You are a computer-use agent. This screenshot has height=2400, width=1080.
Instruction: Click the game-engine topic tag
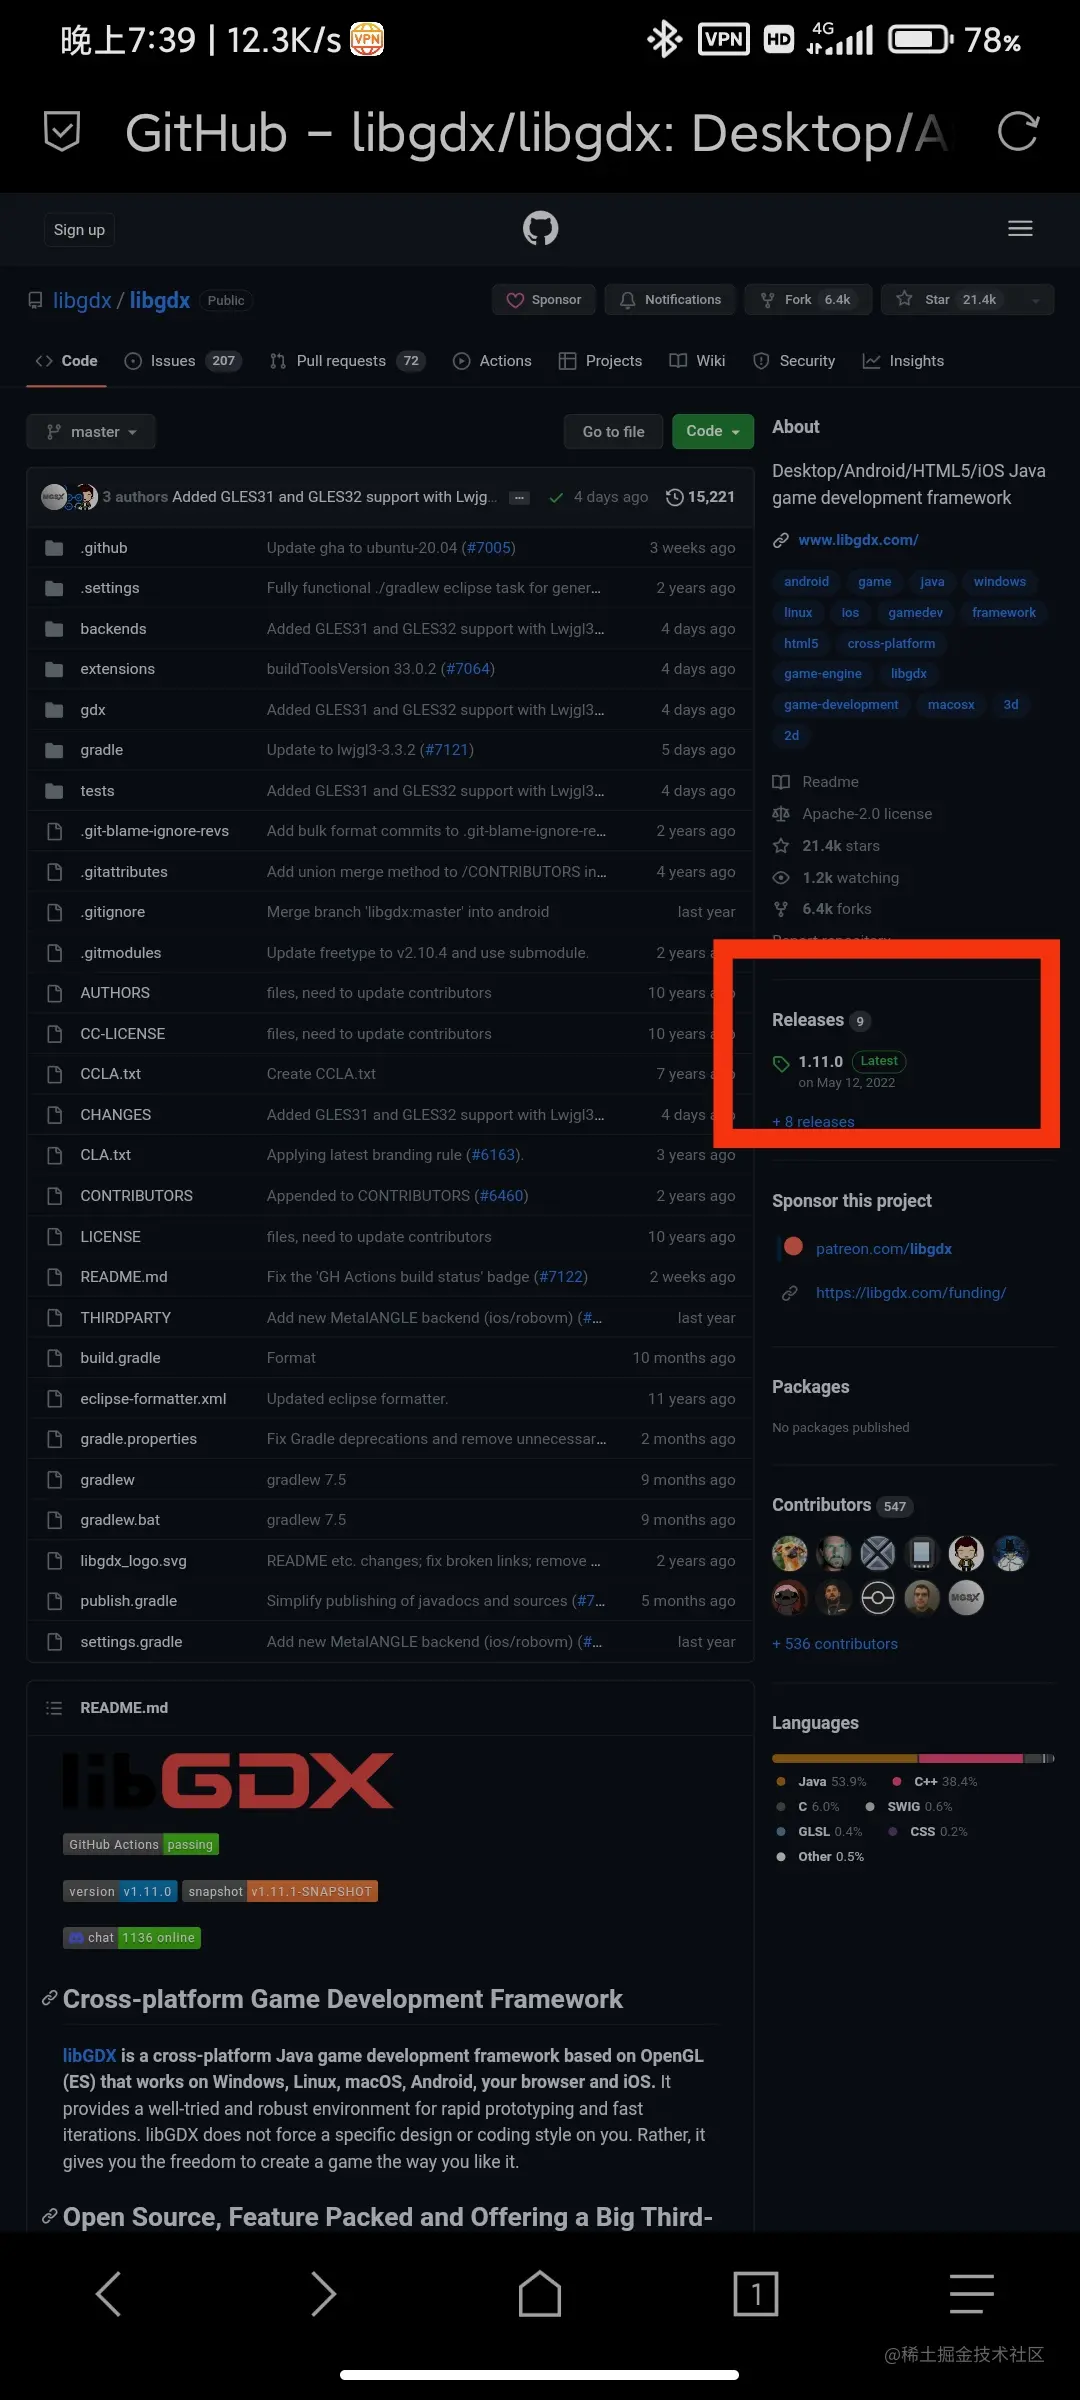(822, 674)
